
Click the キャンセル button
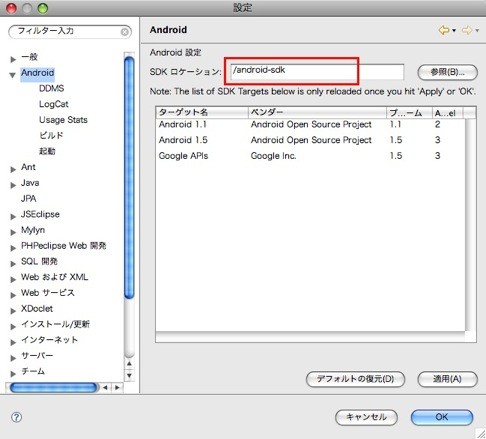pos(366,417)
